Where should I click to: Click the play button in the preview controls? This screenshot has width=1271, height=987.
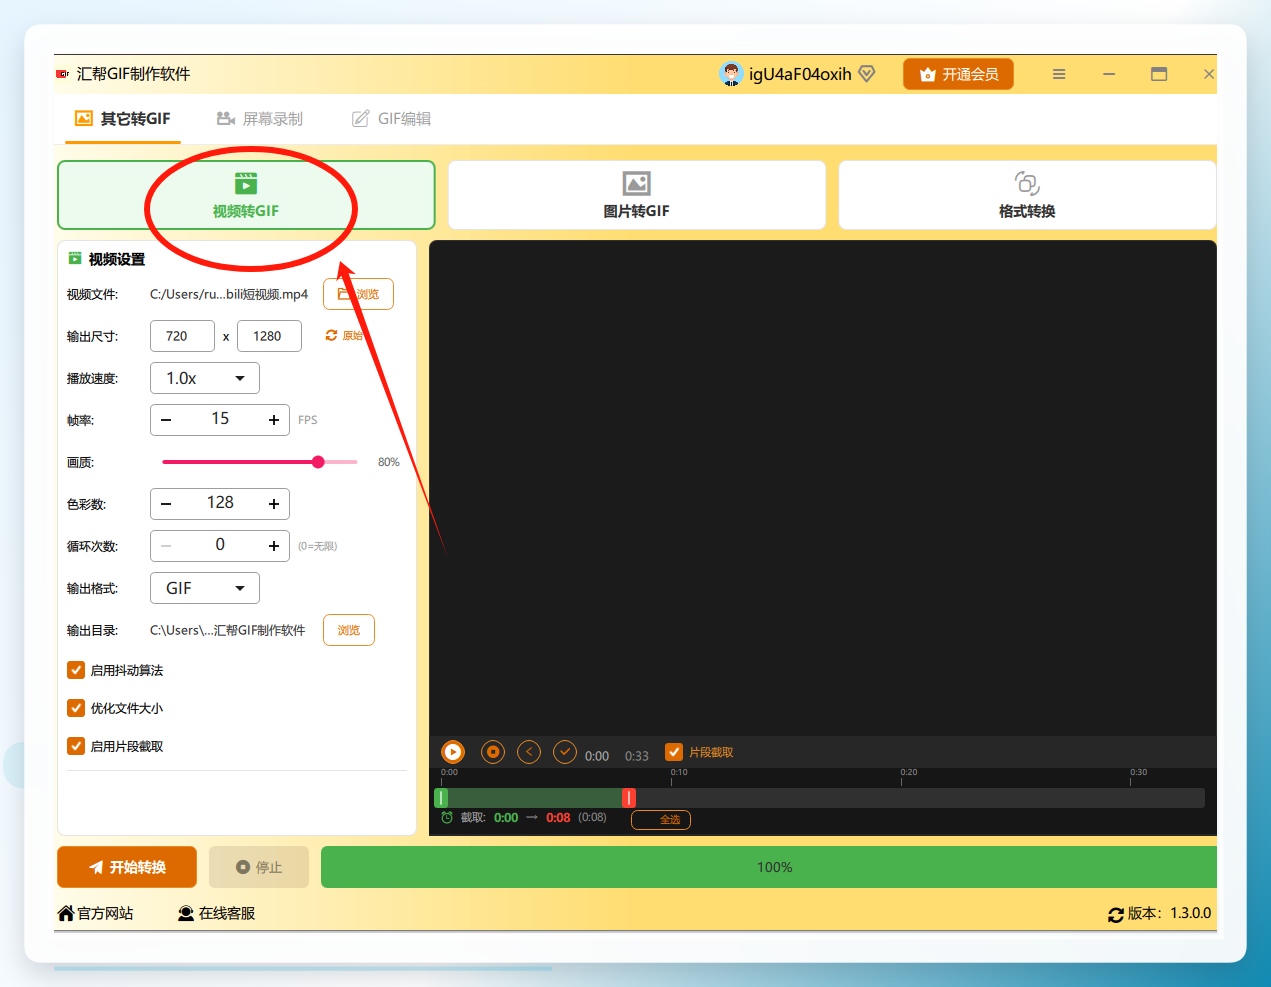453,752
